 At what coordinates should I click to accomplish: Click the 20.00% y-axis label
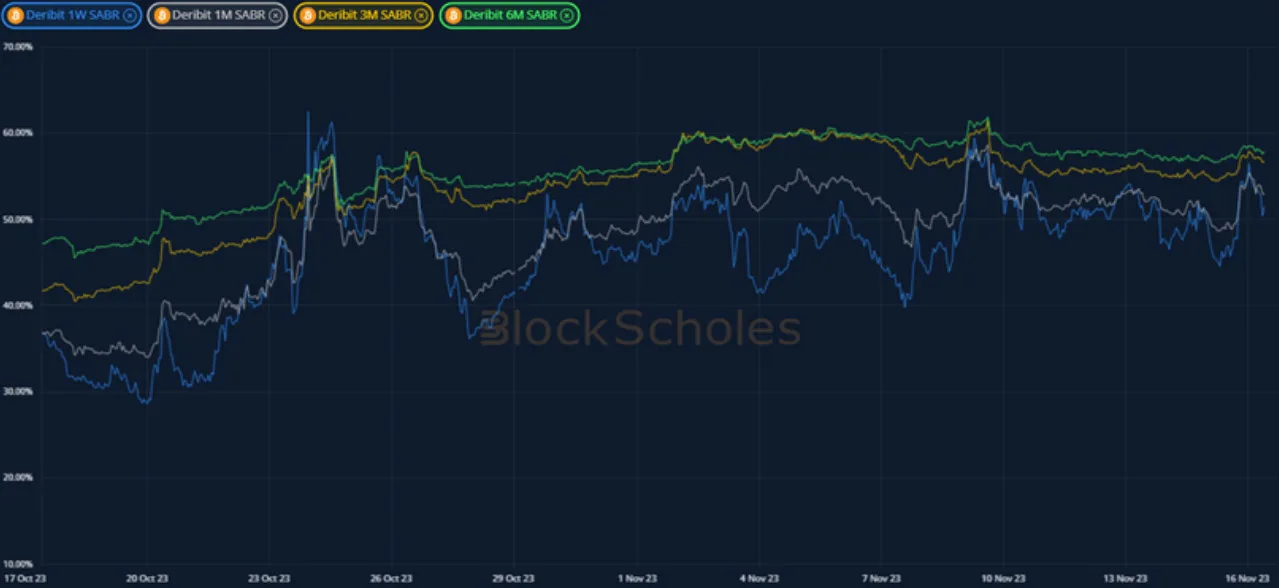18,477
